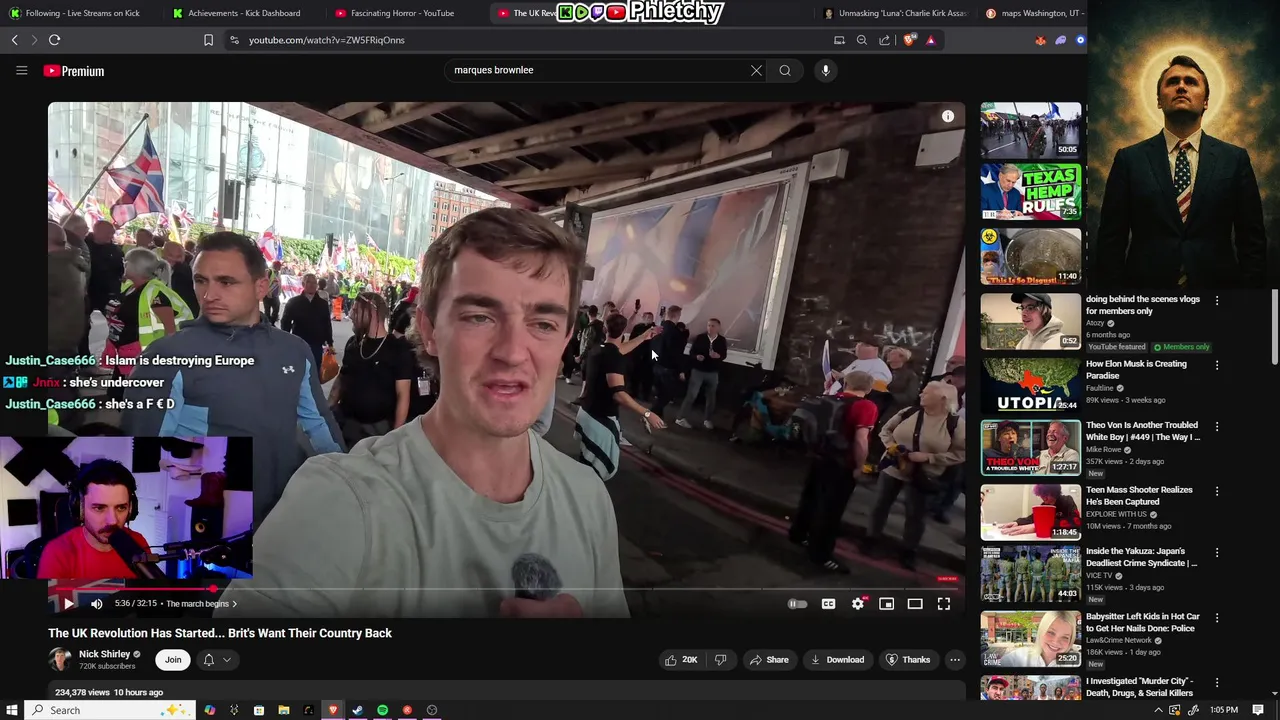Click the browser share icon in address bar

[885, 40]
